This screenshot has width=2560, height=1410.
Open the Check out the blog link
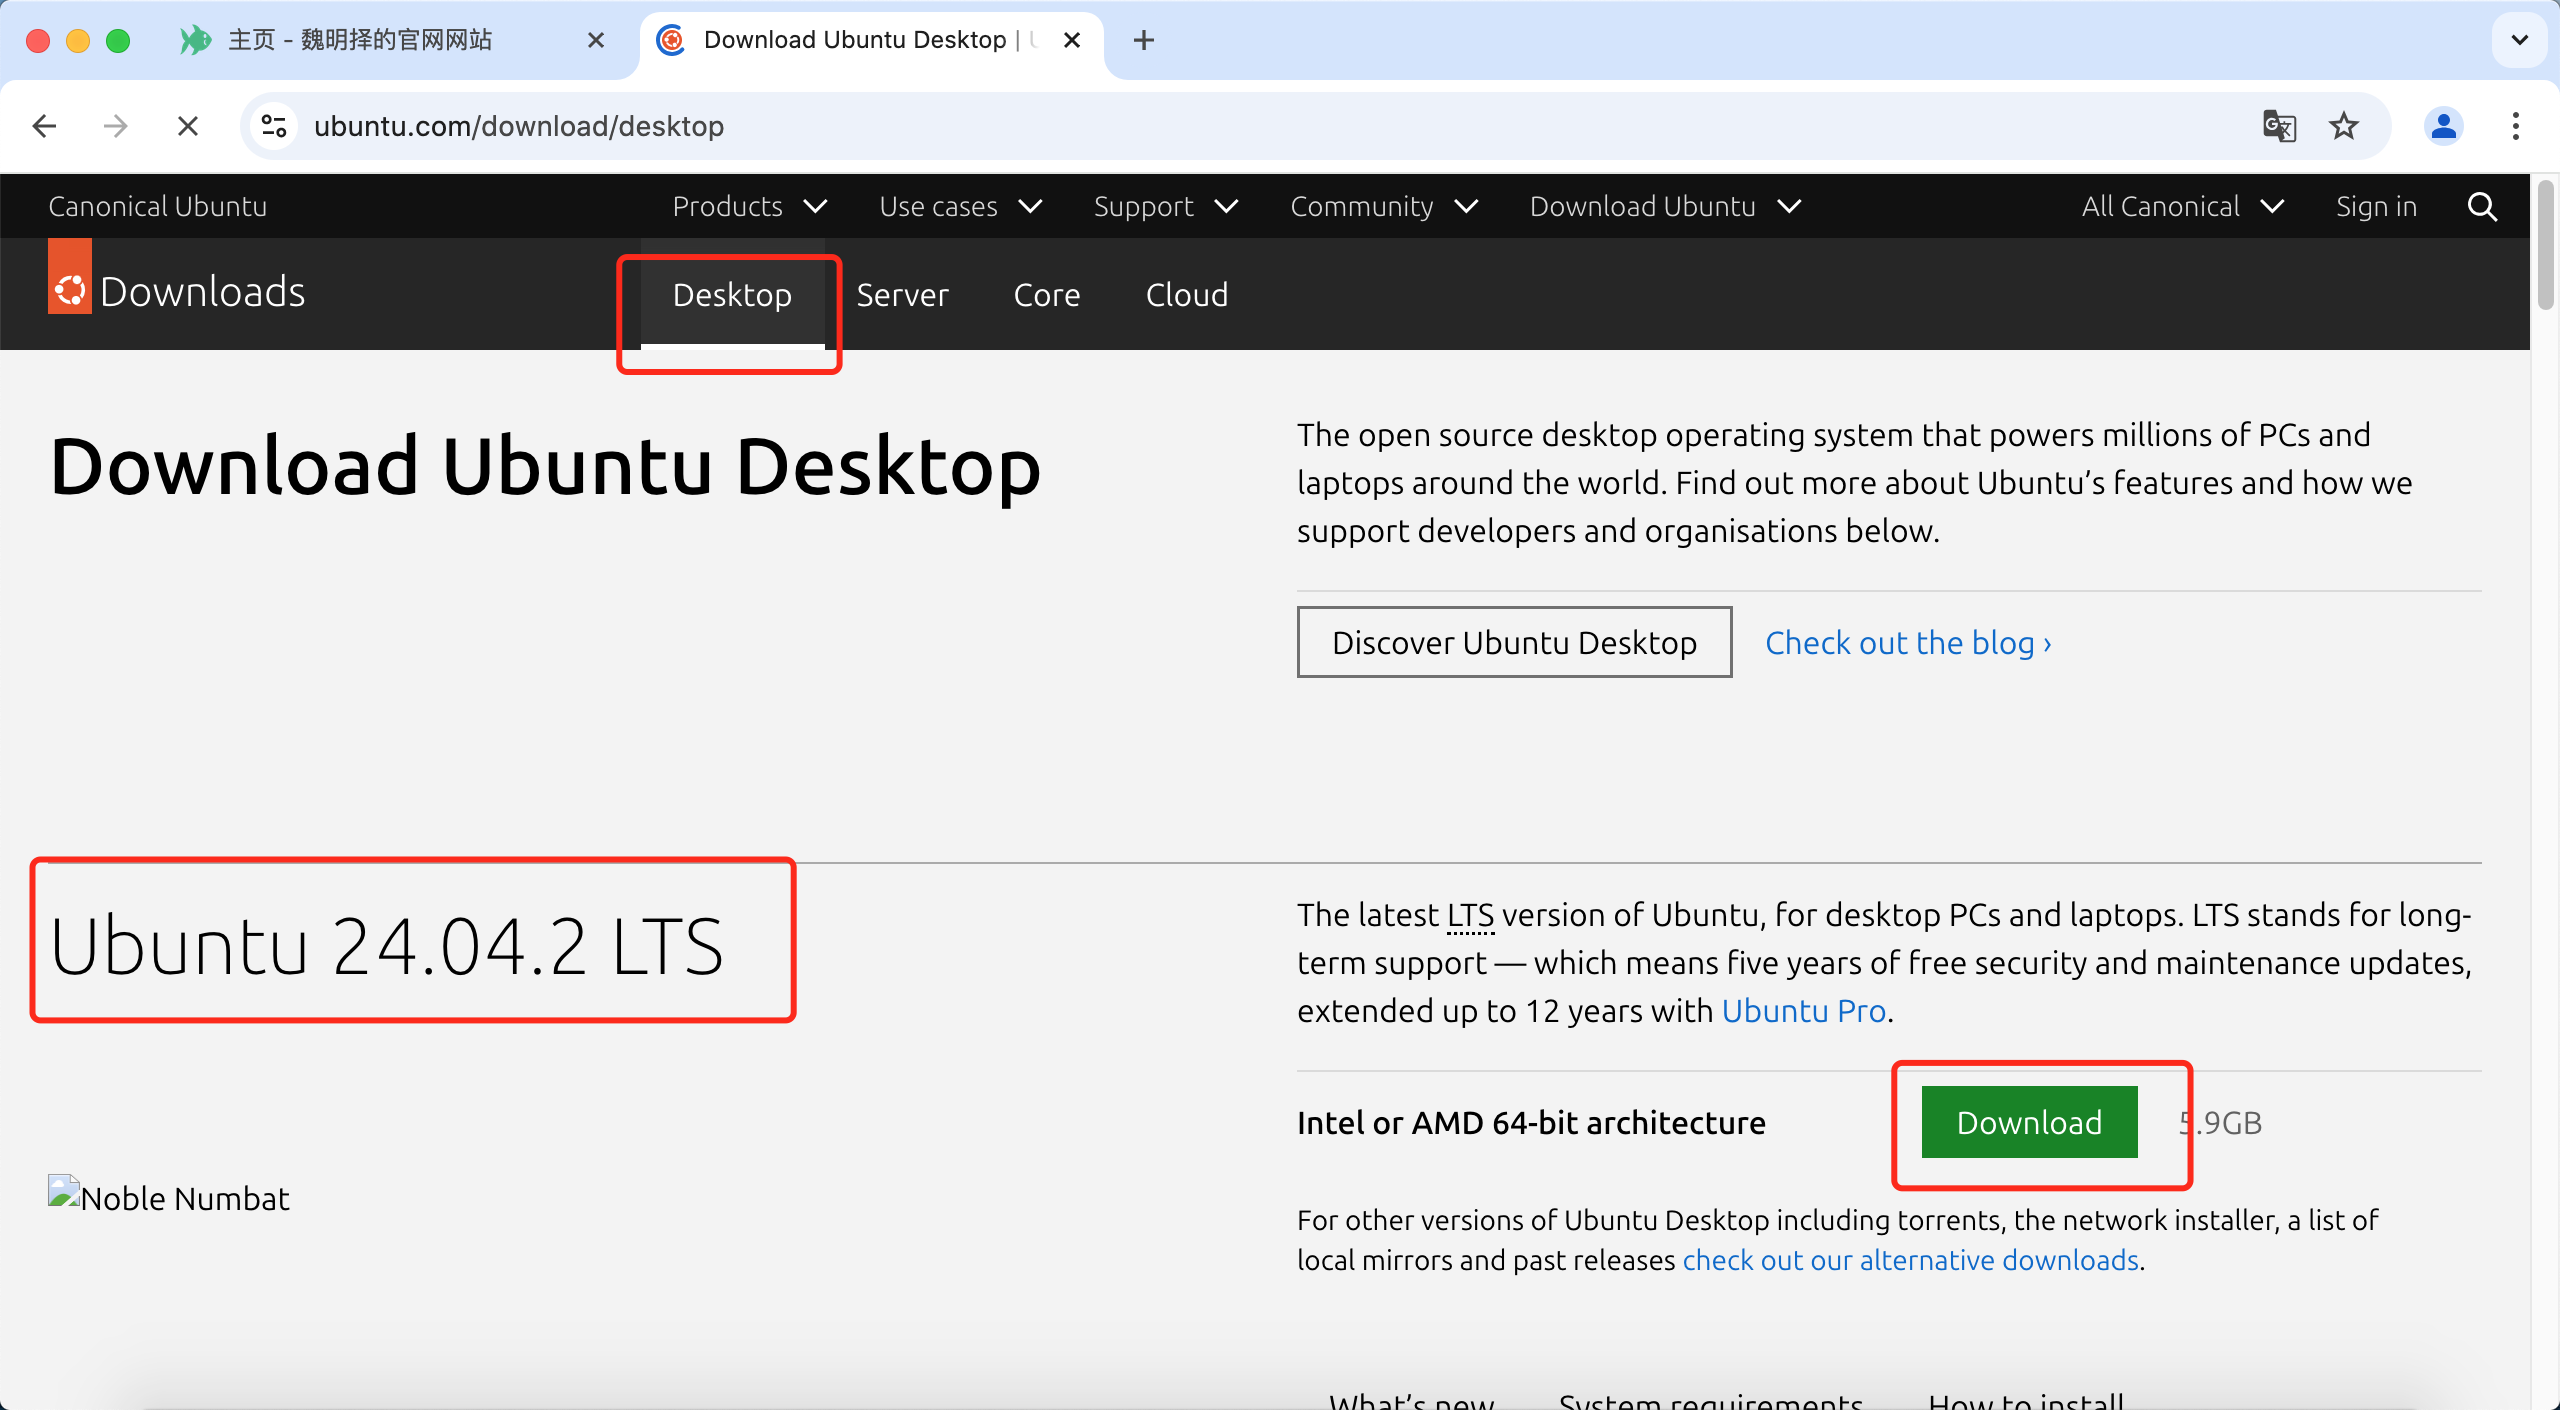tap(1908, 642)
